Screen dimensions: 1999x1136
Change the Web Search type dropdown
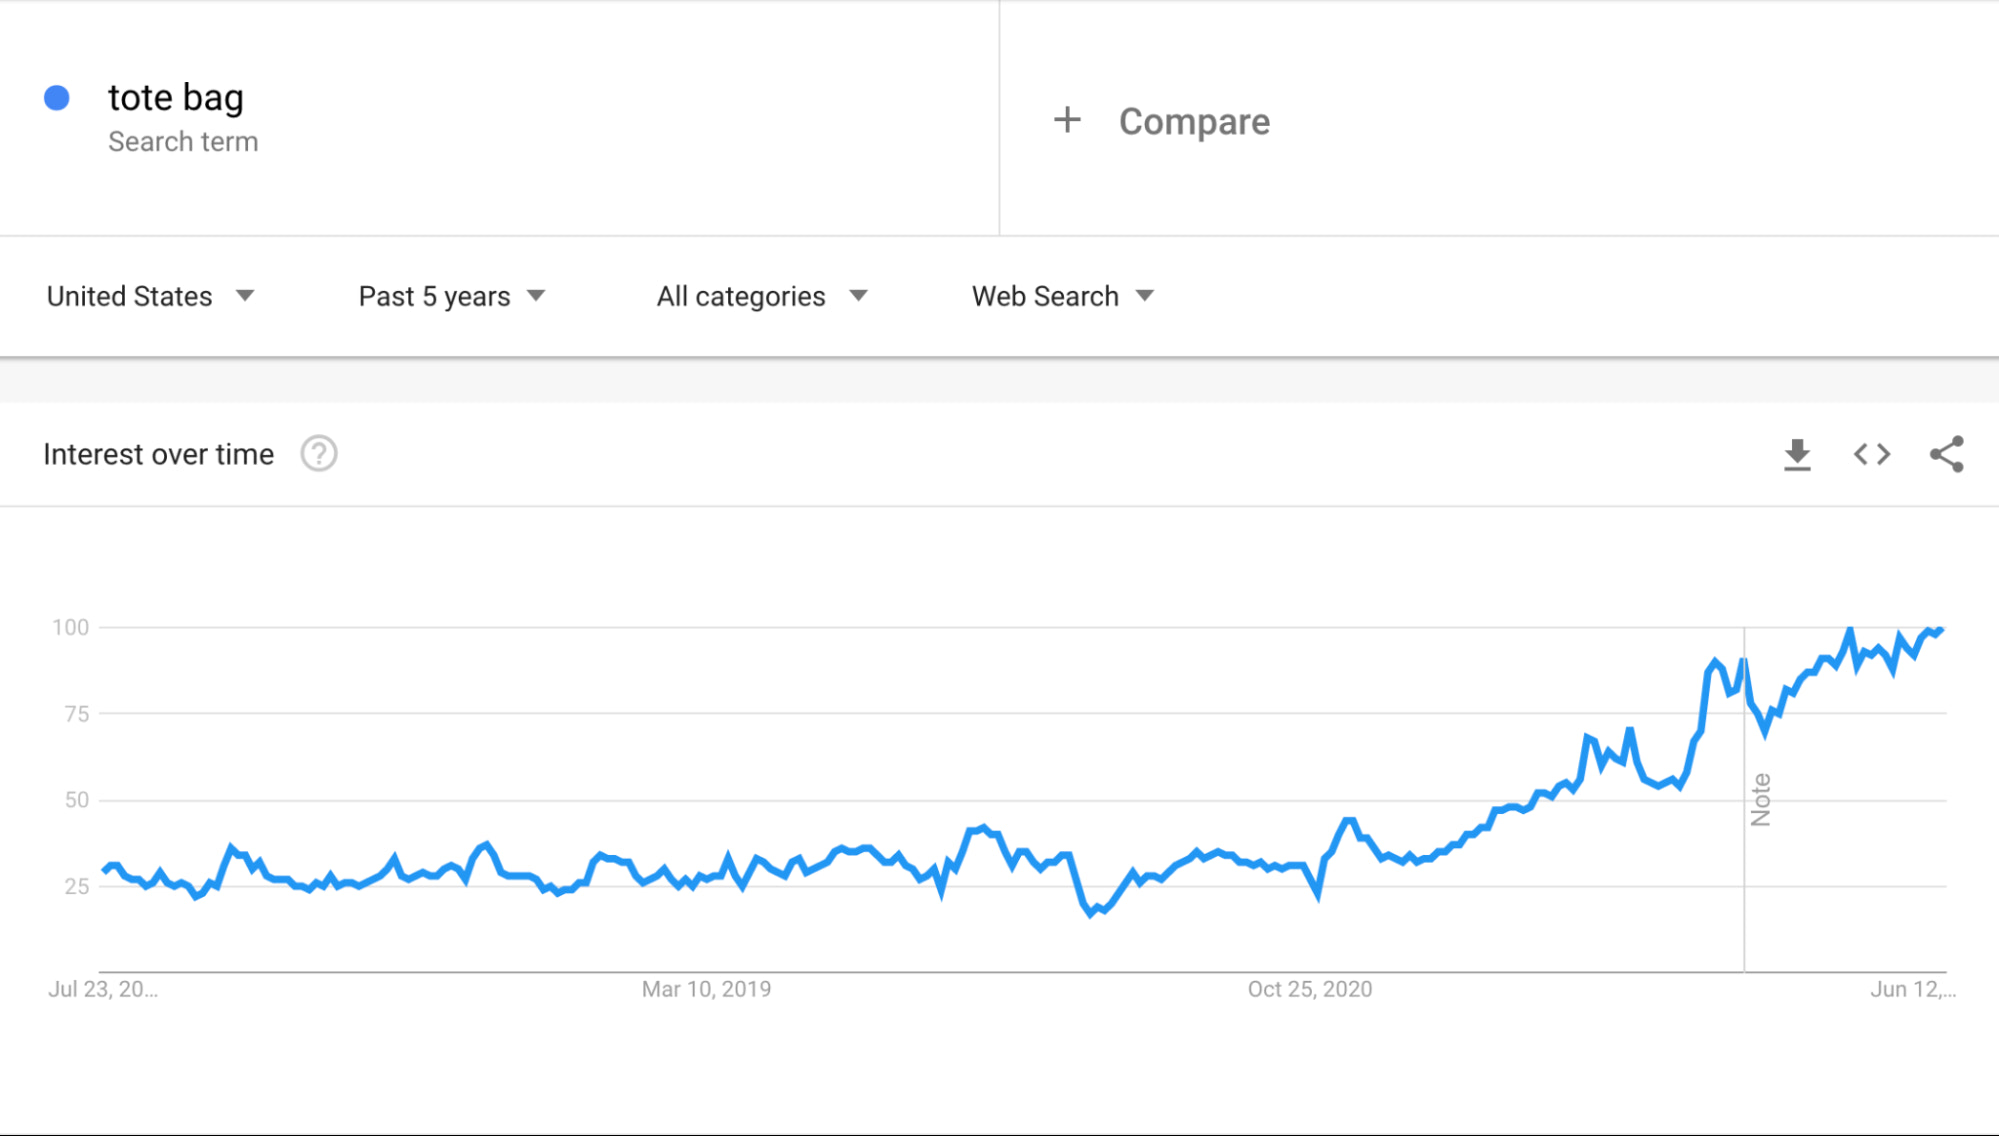point(1062,296)
